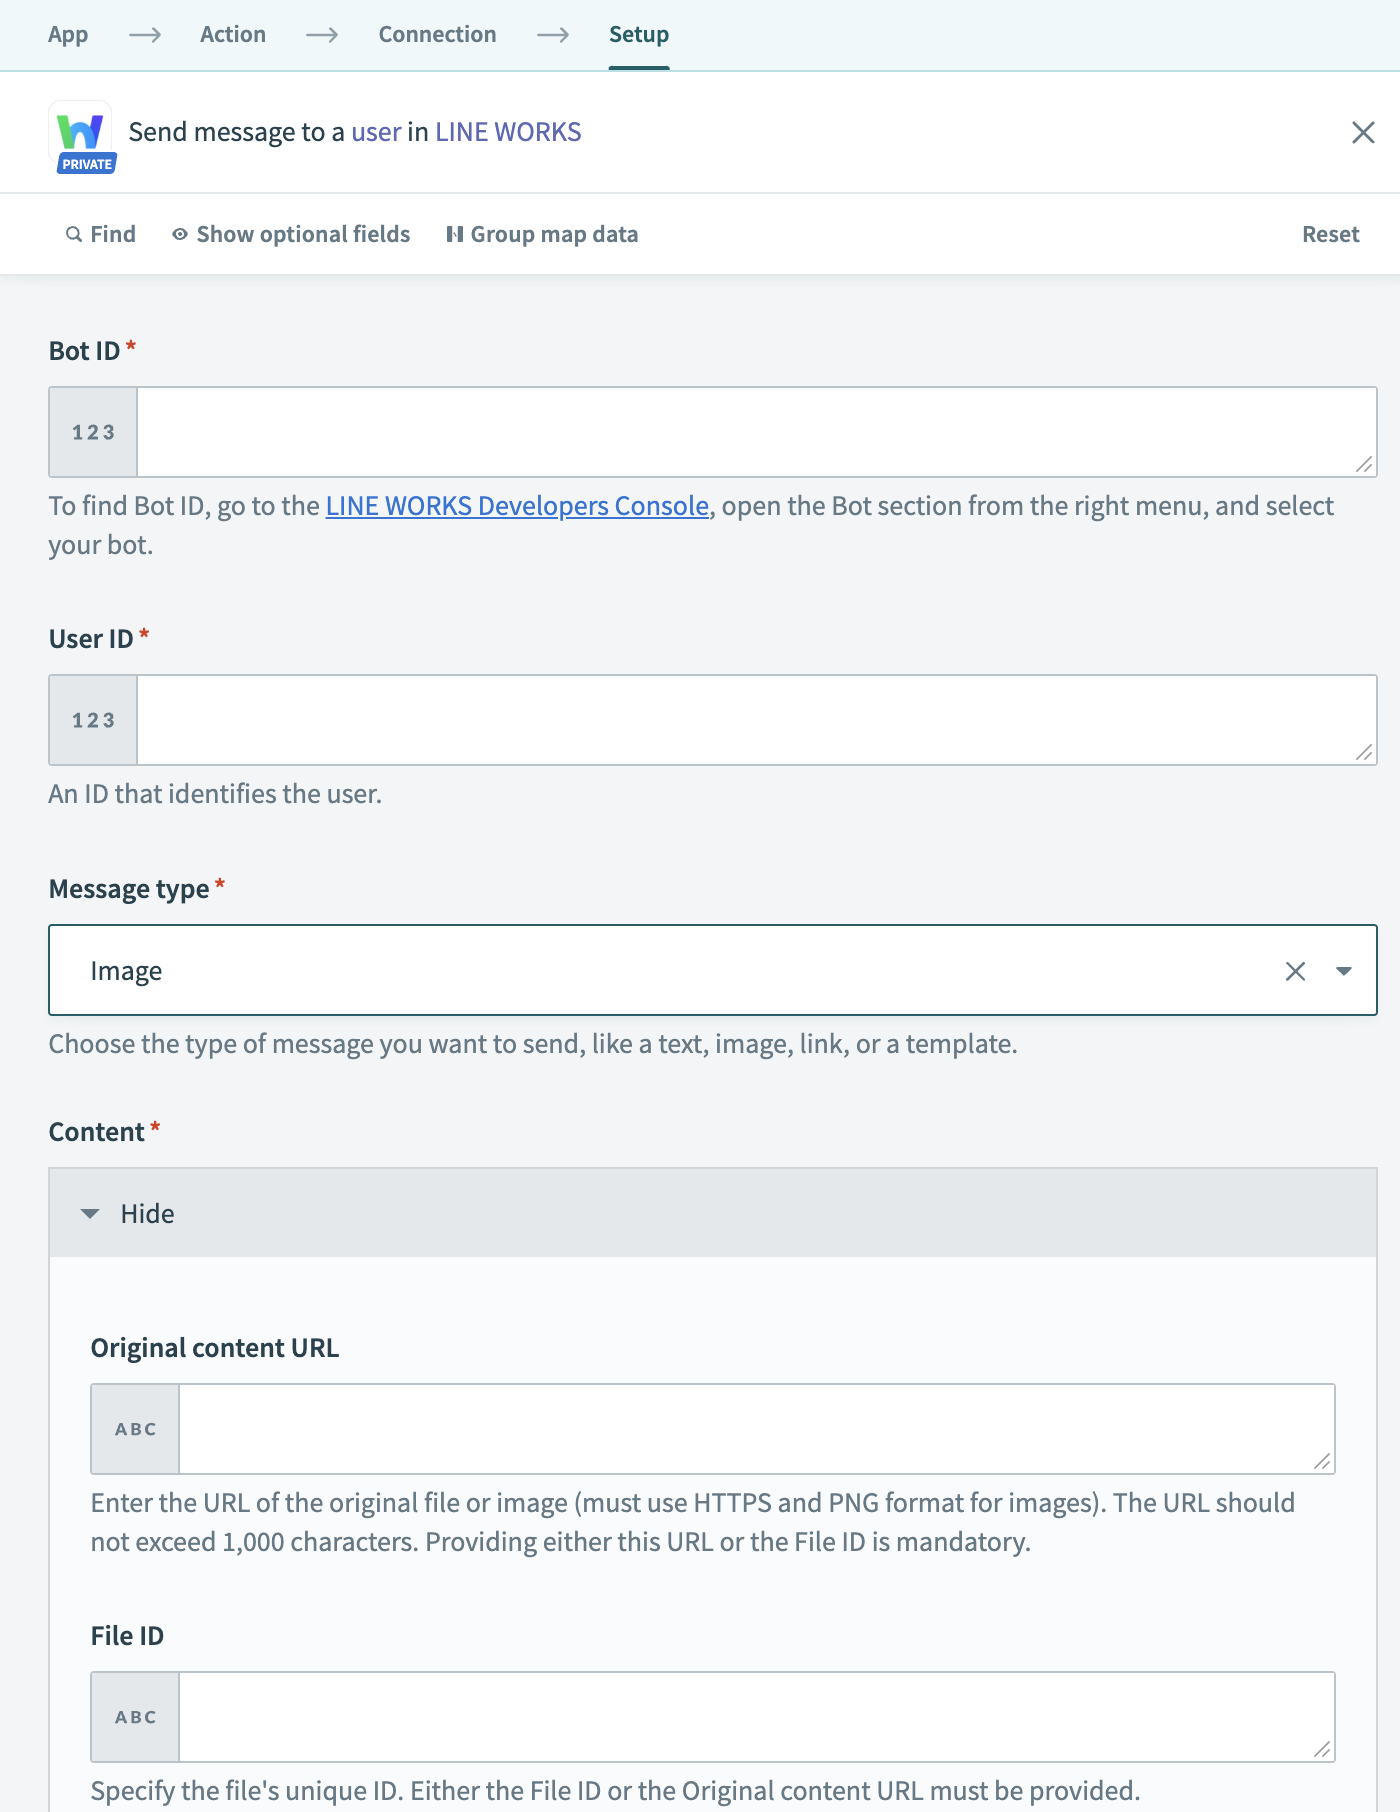Image resolution: width=1400 pixels, height=1812 pixels.
Task: Click the eye icon next to Show optional fields
Action: (x=179, y=234)
